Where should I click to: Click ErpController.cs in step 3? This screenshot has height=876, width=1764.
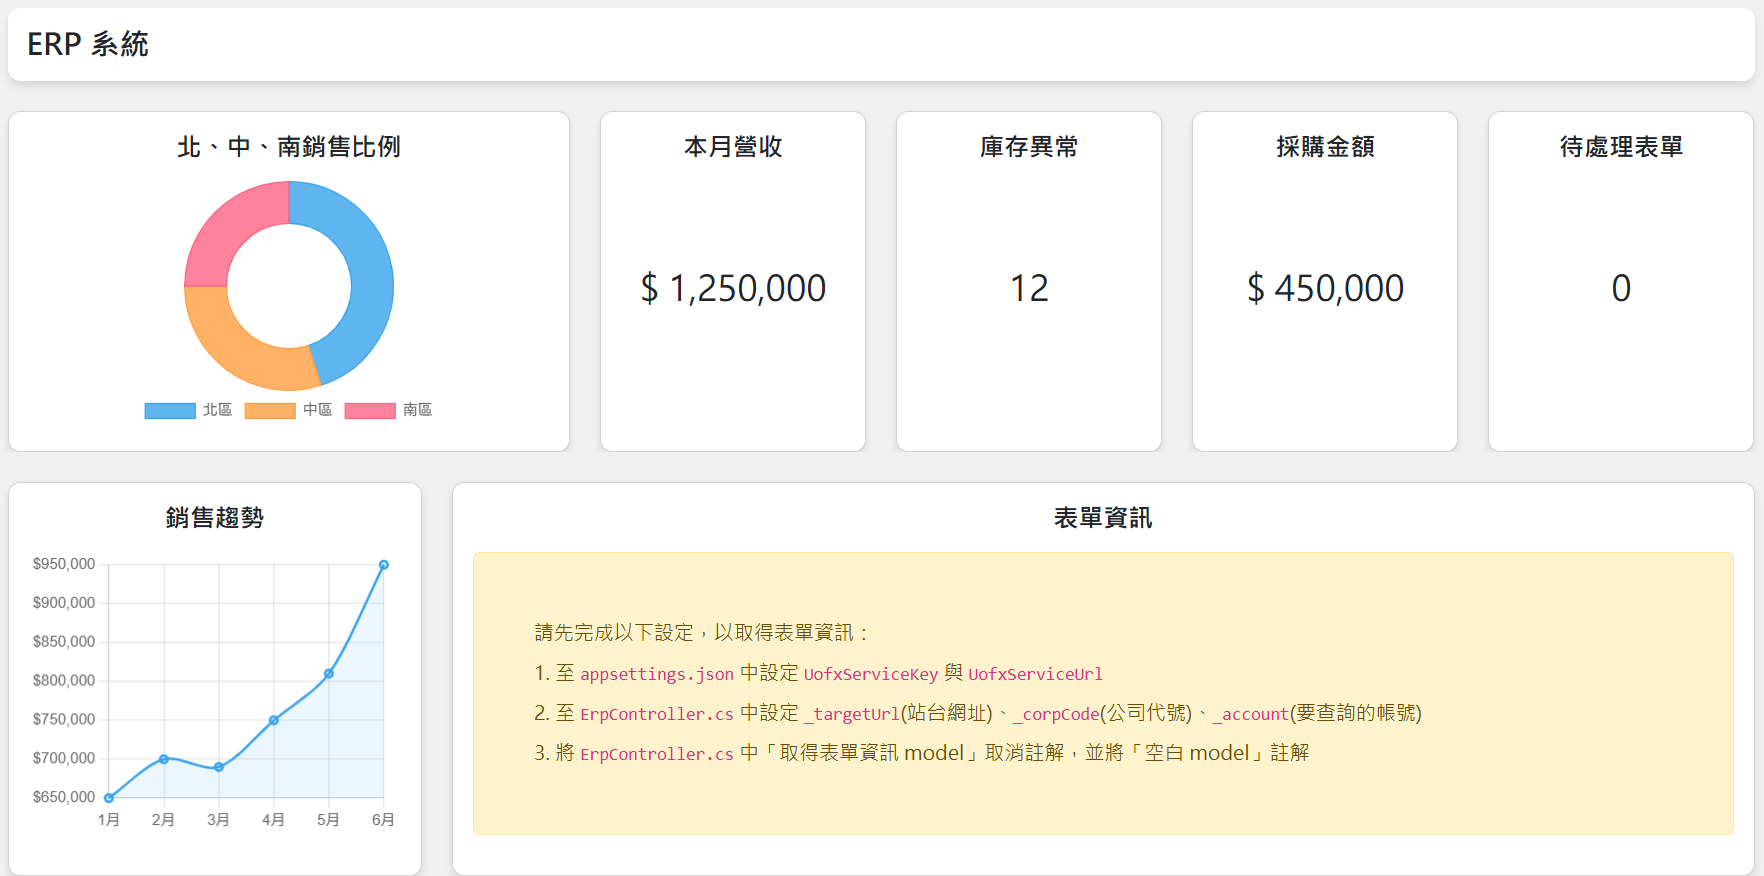coord(657,754)
